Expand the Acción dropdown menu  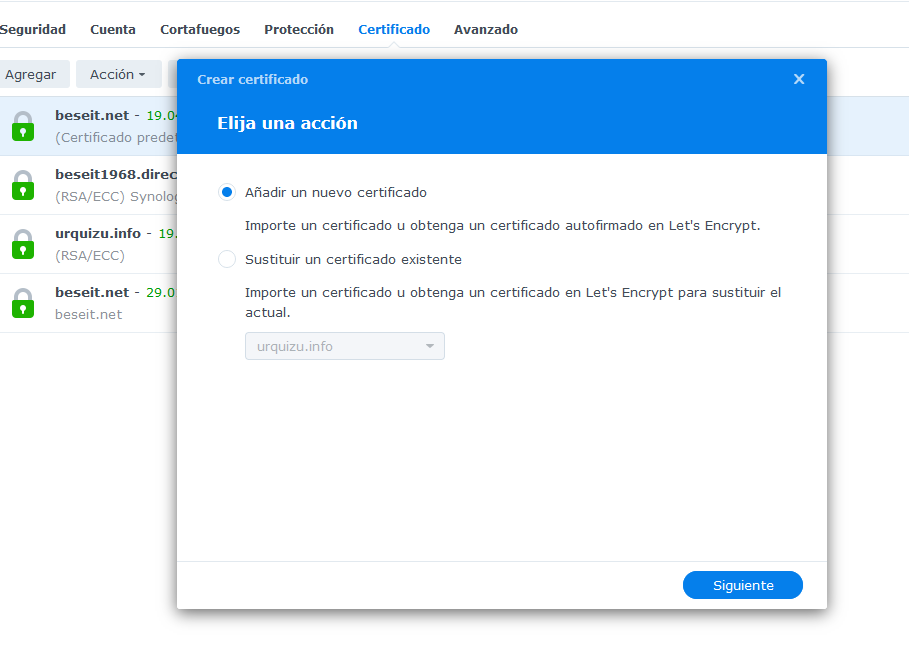point(118,74)
